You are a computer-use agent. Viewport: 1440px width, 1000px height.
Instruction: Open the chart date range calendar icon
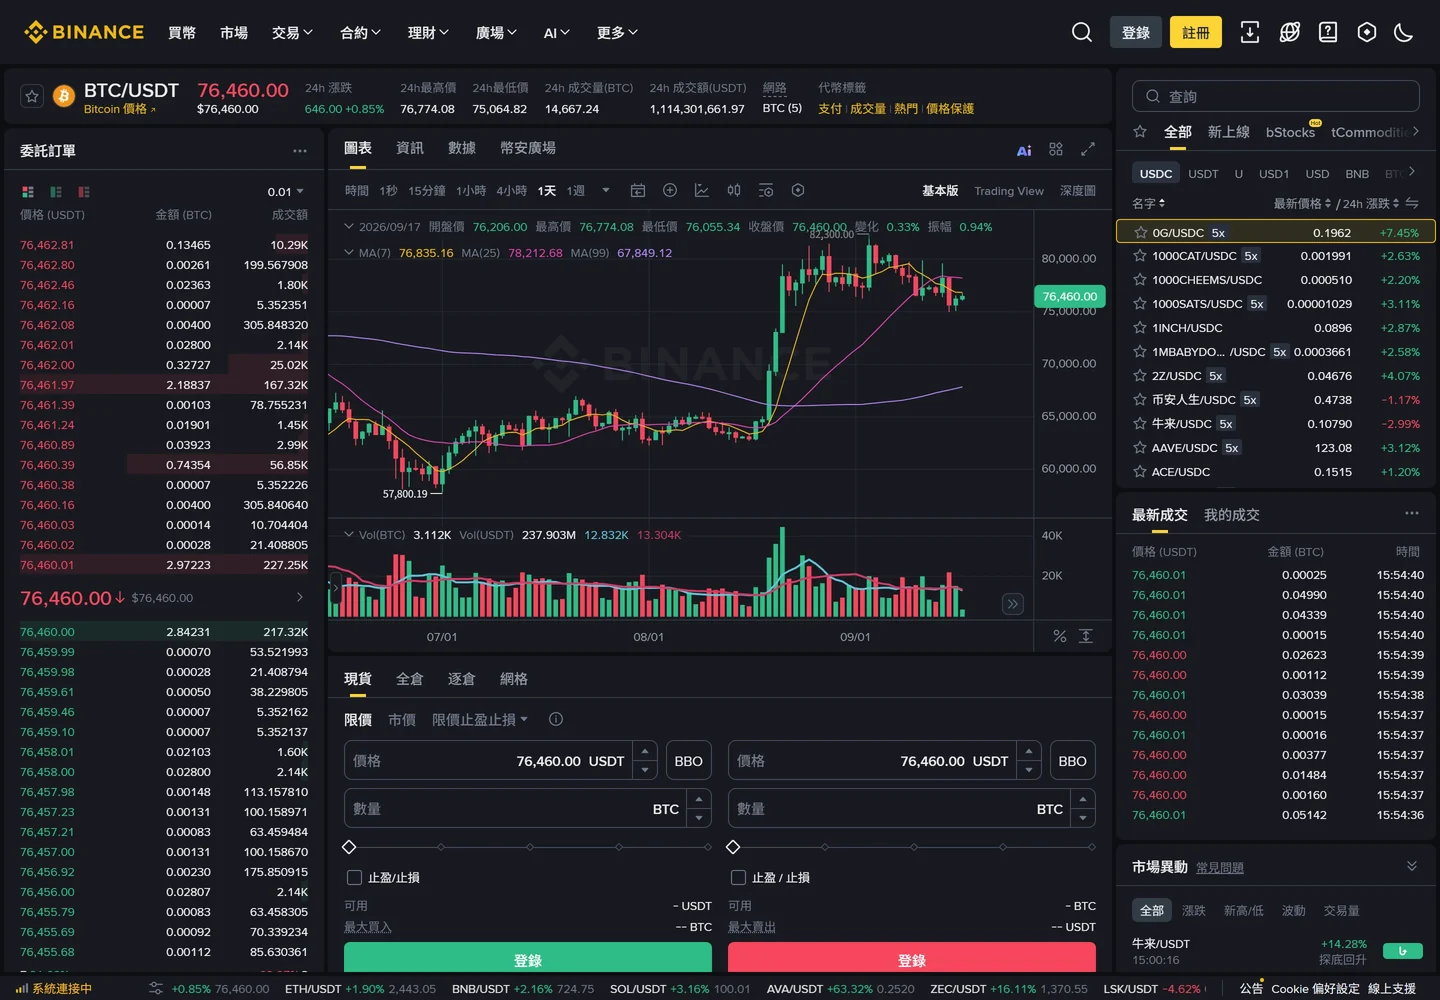[x=638, y=190]
